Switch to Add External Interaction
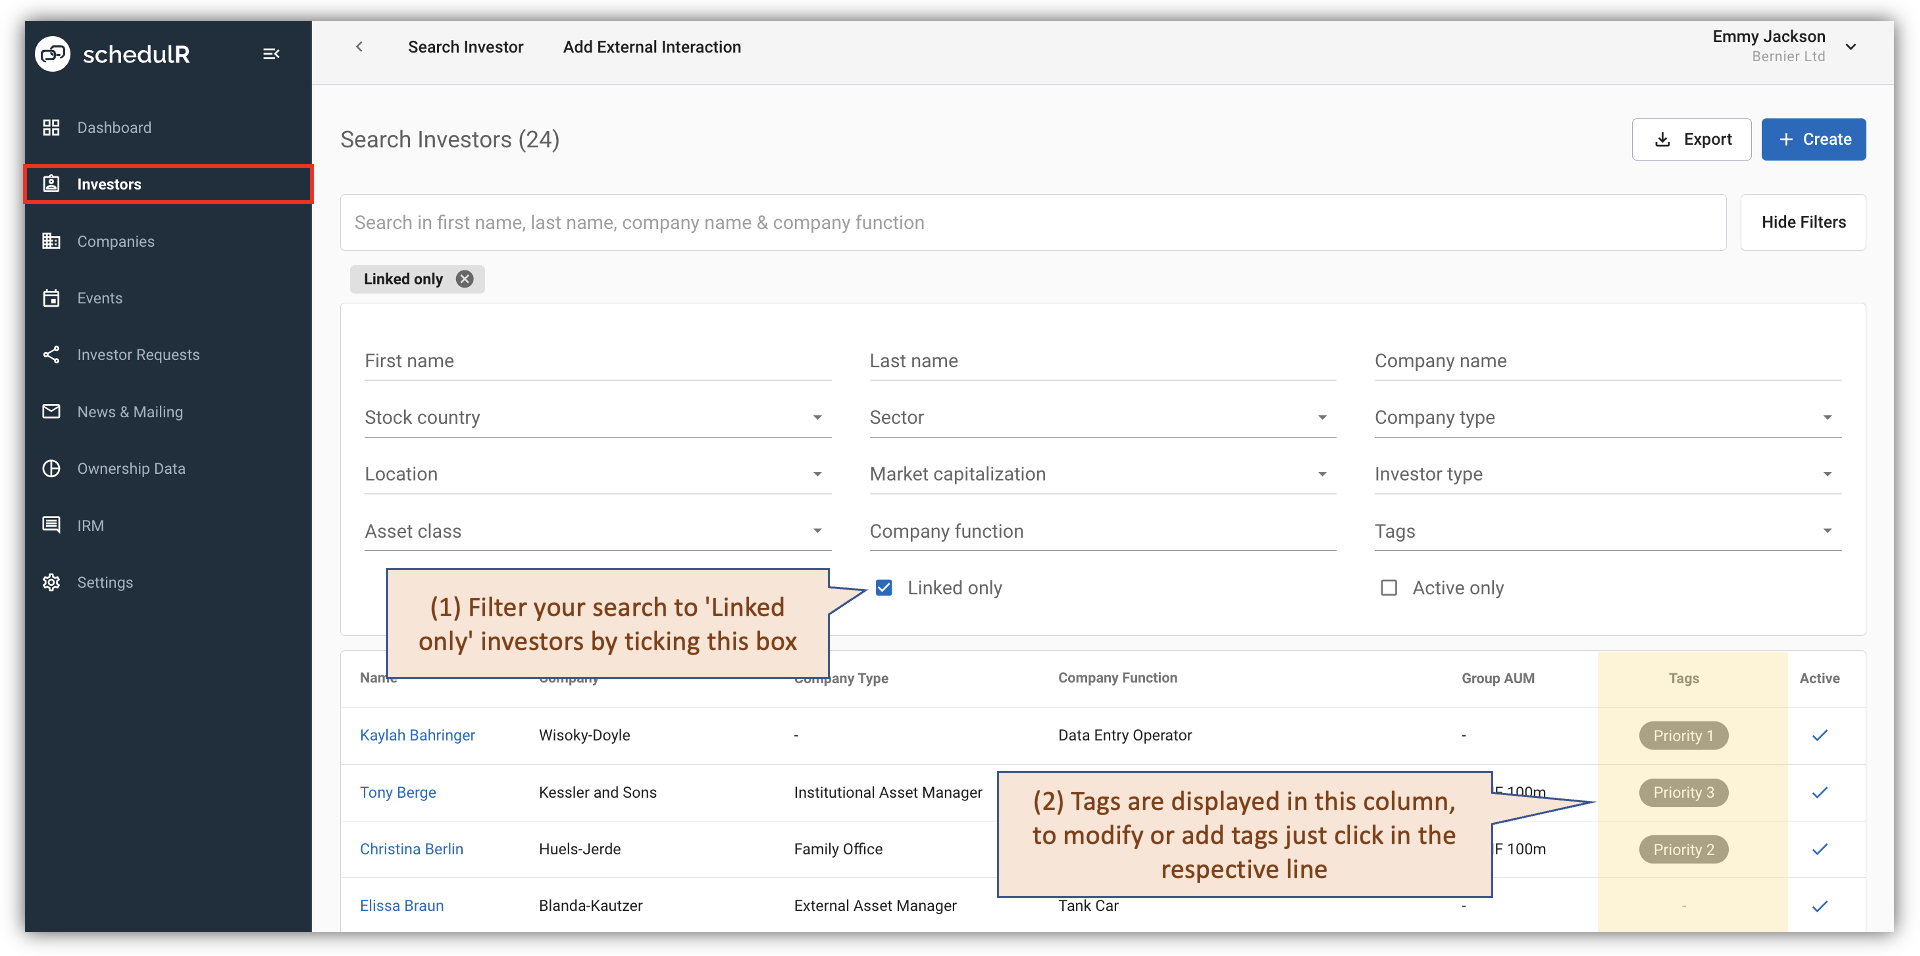This screenshot has height=956, width=1920. [x=651, y=47]
